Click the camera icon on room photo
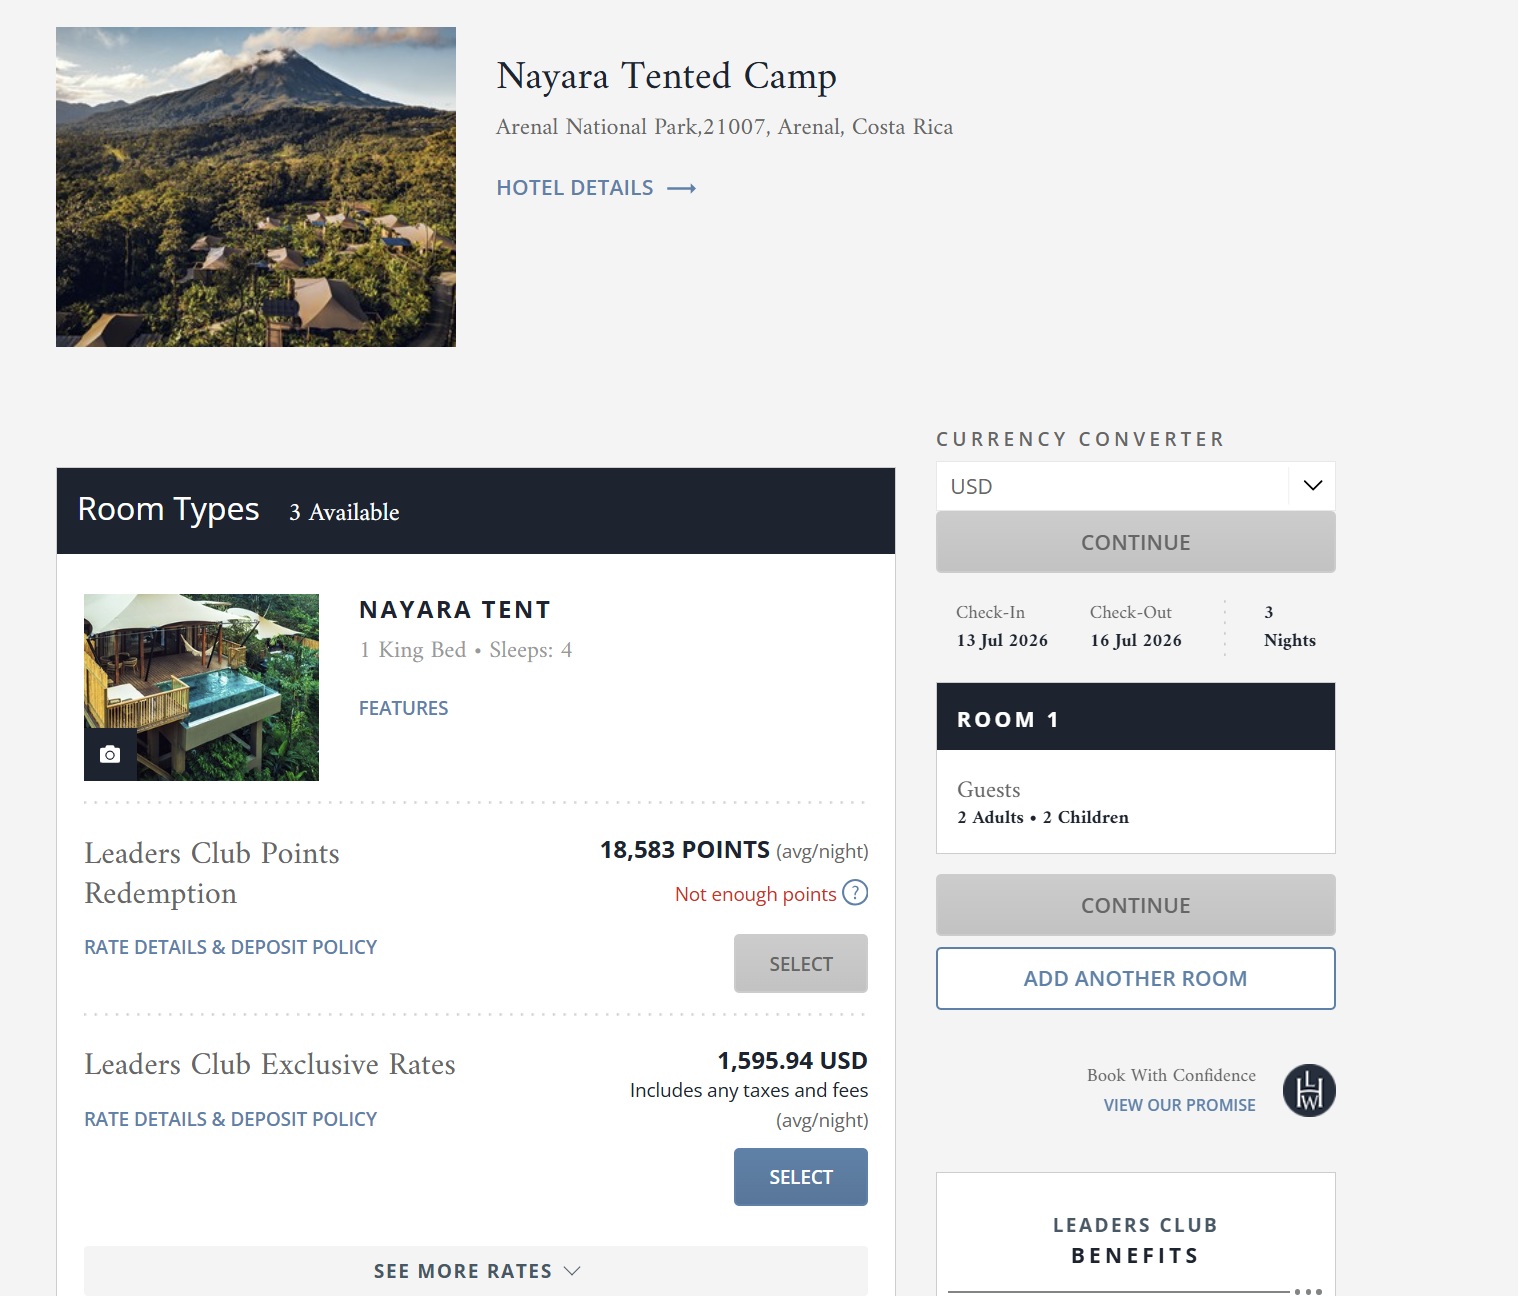This screenshot has width=1518, height=1296. 110,754
